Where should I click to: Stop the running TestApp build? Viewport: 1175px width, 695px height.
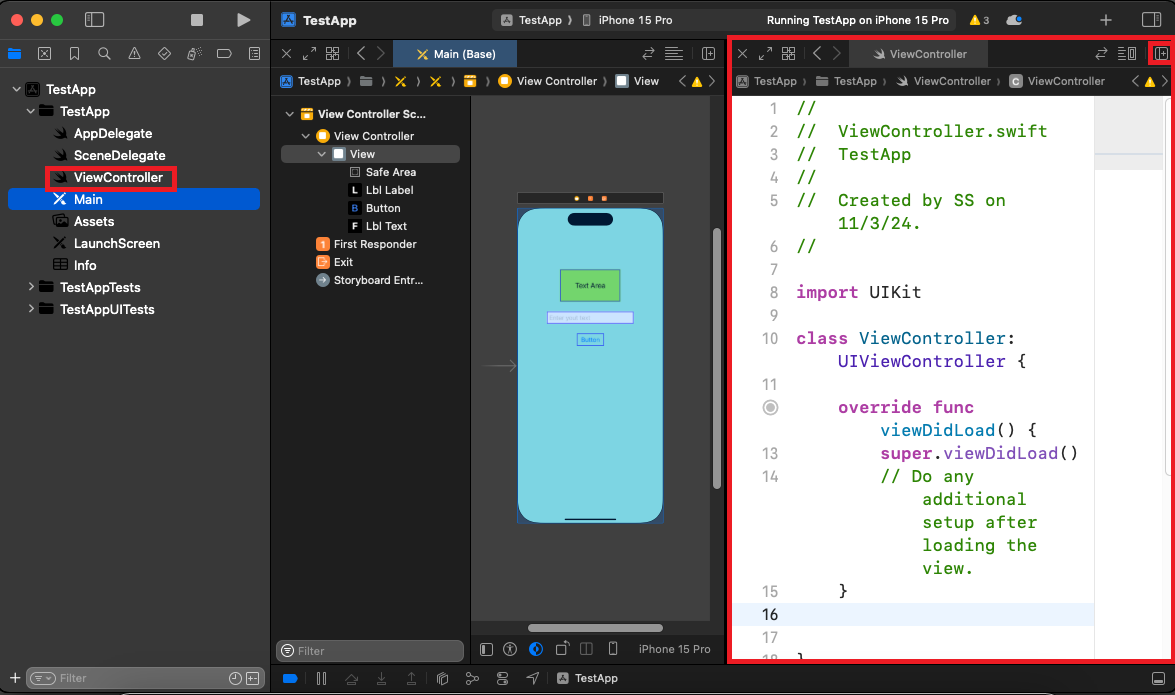tap(197, 20)
